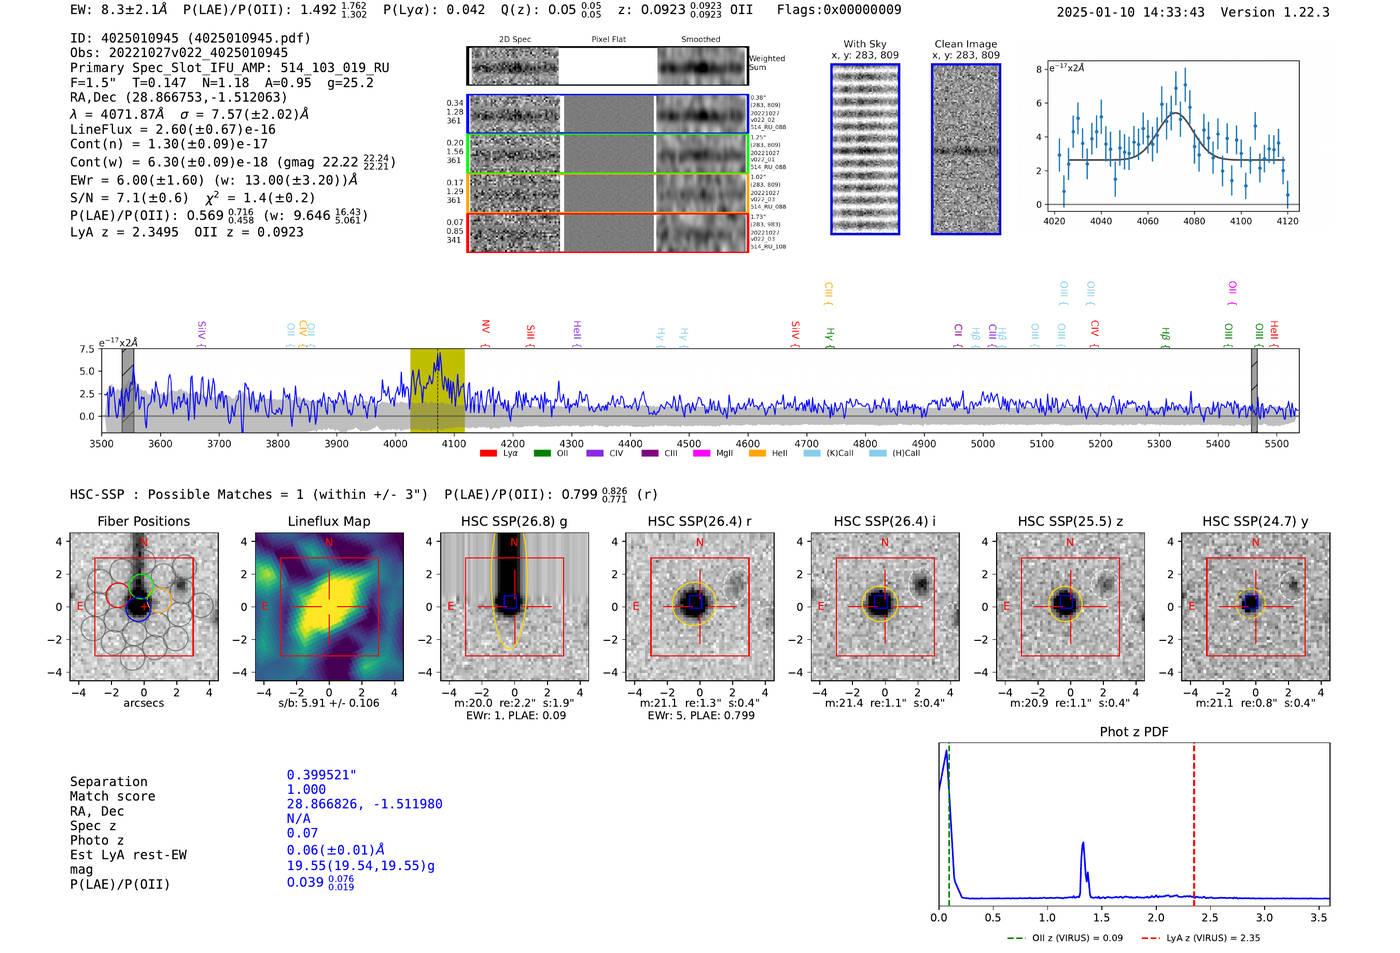Select the blue-outlined fiber spectrum row
The image size is (1400, 953).
(x=608, y=114)
